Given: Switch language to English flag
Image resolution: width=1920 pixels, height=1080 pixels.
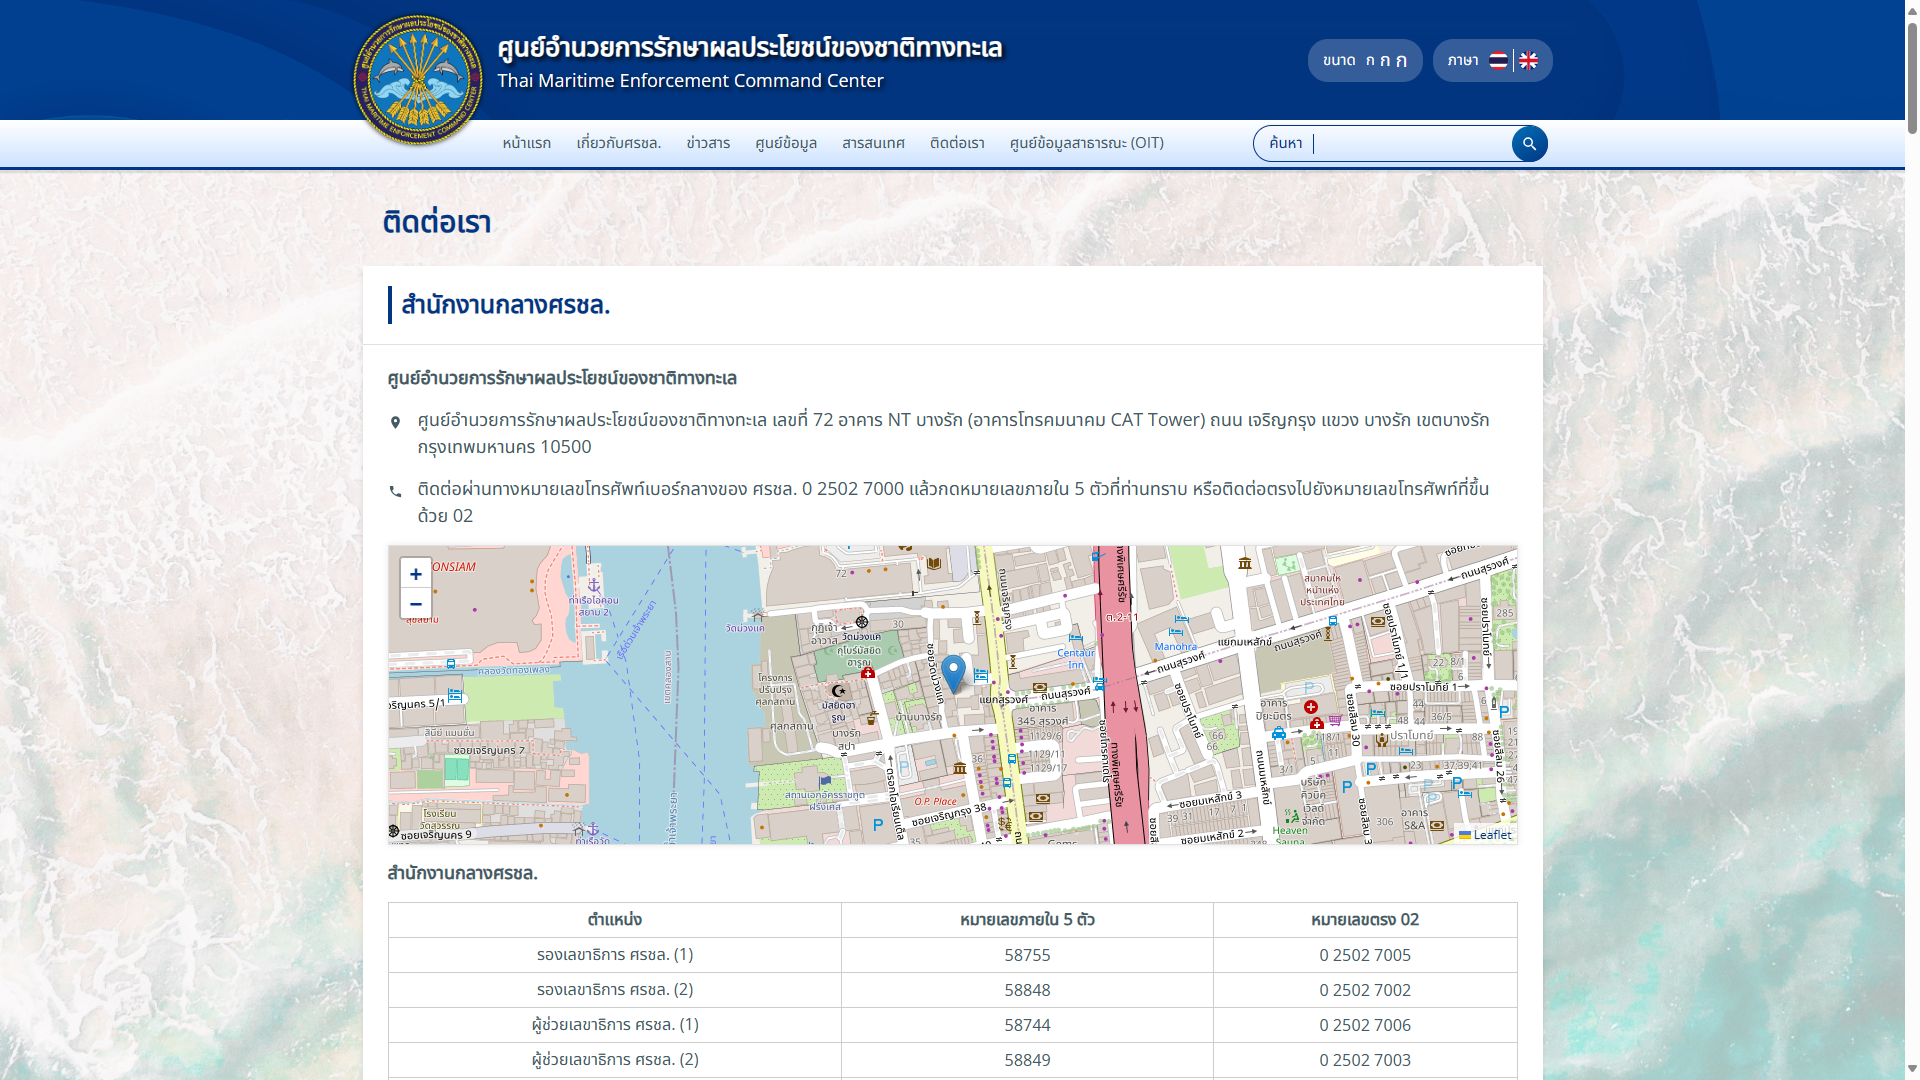Looking at the screenshot, I should click(x=1528, y=61).
